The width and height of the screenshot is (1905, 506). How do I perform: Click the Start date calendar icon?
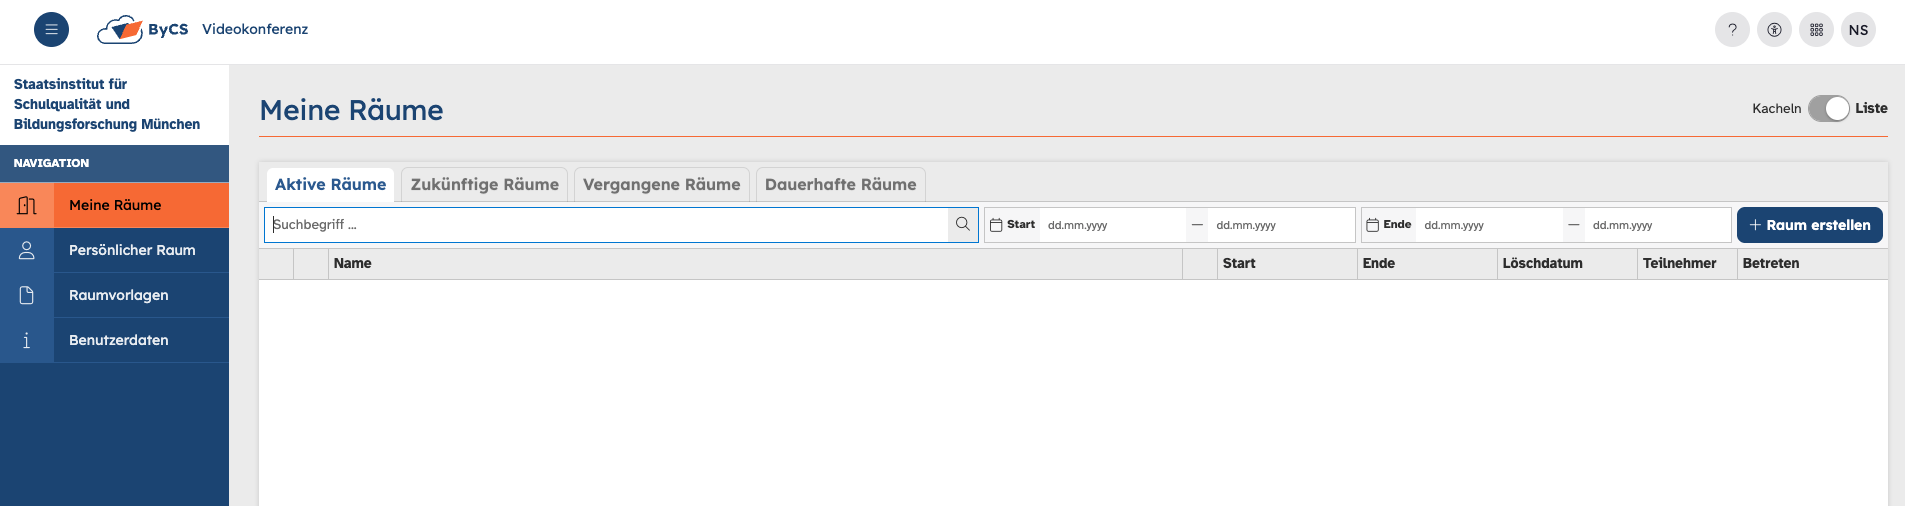pyautogui.click(x=996, y=225)
